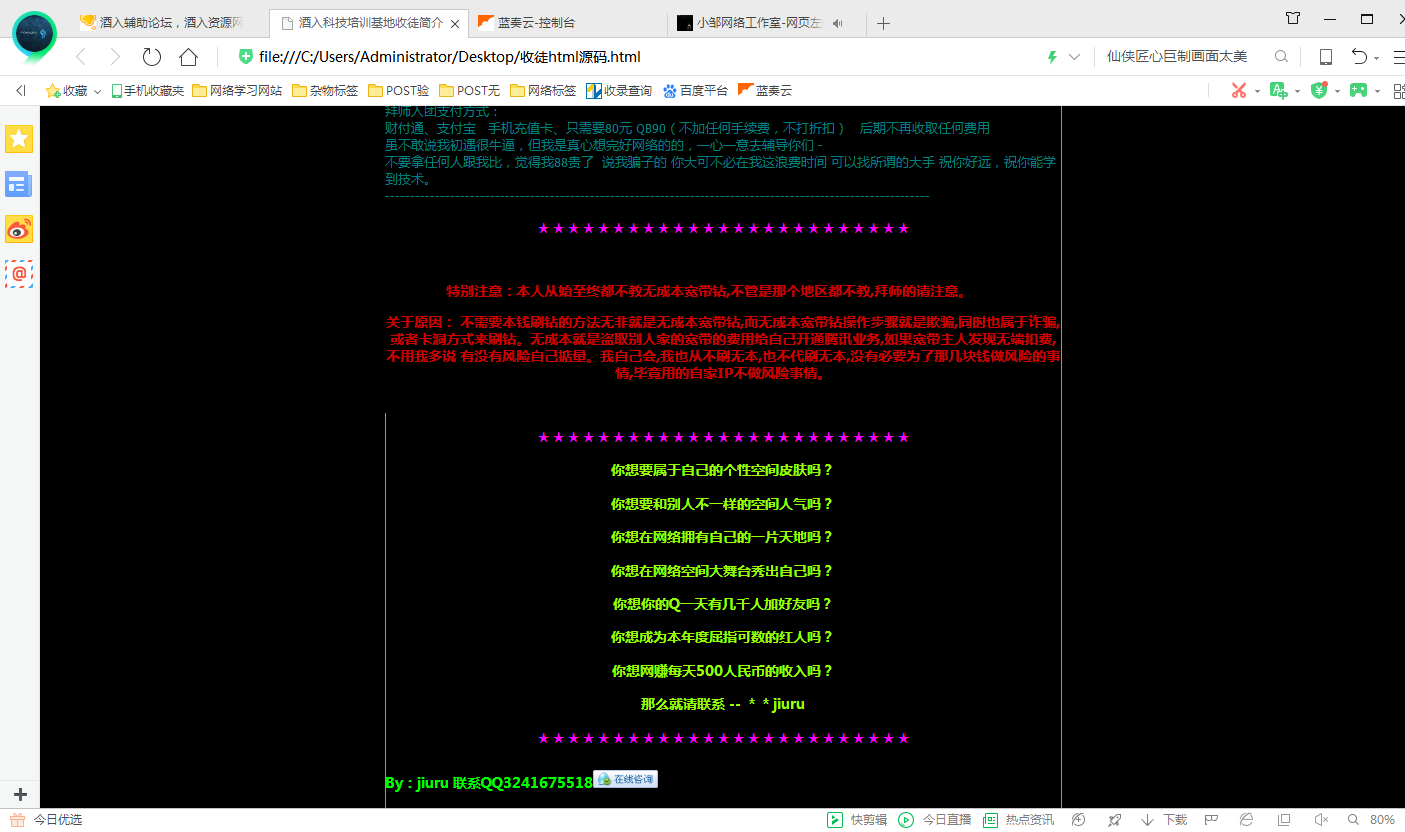Open the news feed icon in the sidebar
The width and height of the screenshot is (1405, 832).
pos(19,184)
